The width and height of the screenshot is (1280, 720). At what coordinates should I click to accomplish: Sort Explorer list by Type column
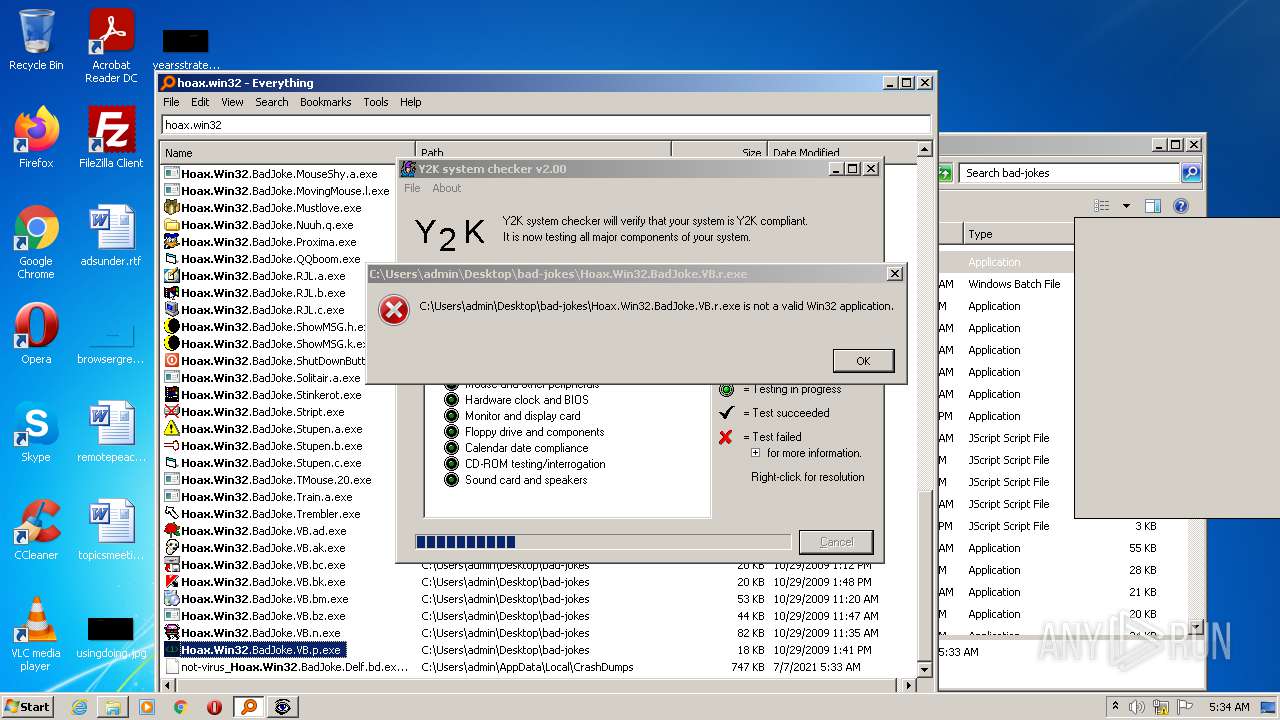pos(1019,234)
